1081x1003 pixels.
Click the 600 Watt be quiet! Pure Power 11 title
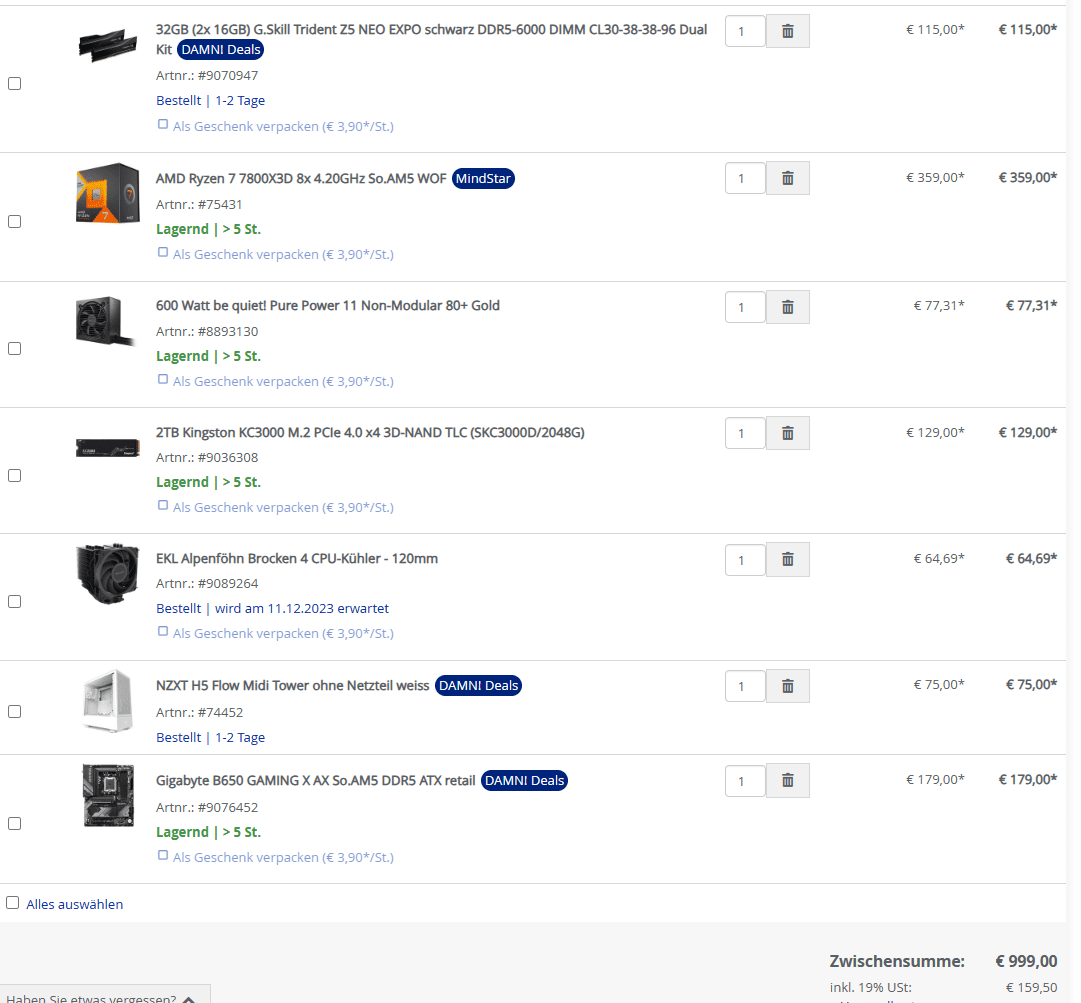[x=327, y=305]
